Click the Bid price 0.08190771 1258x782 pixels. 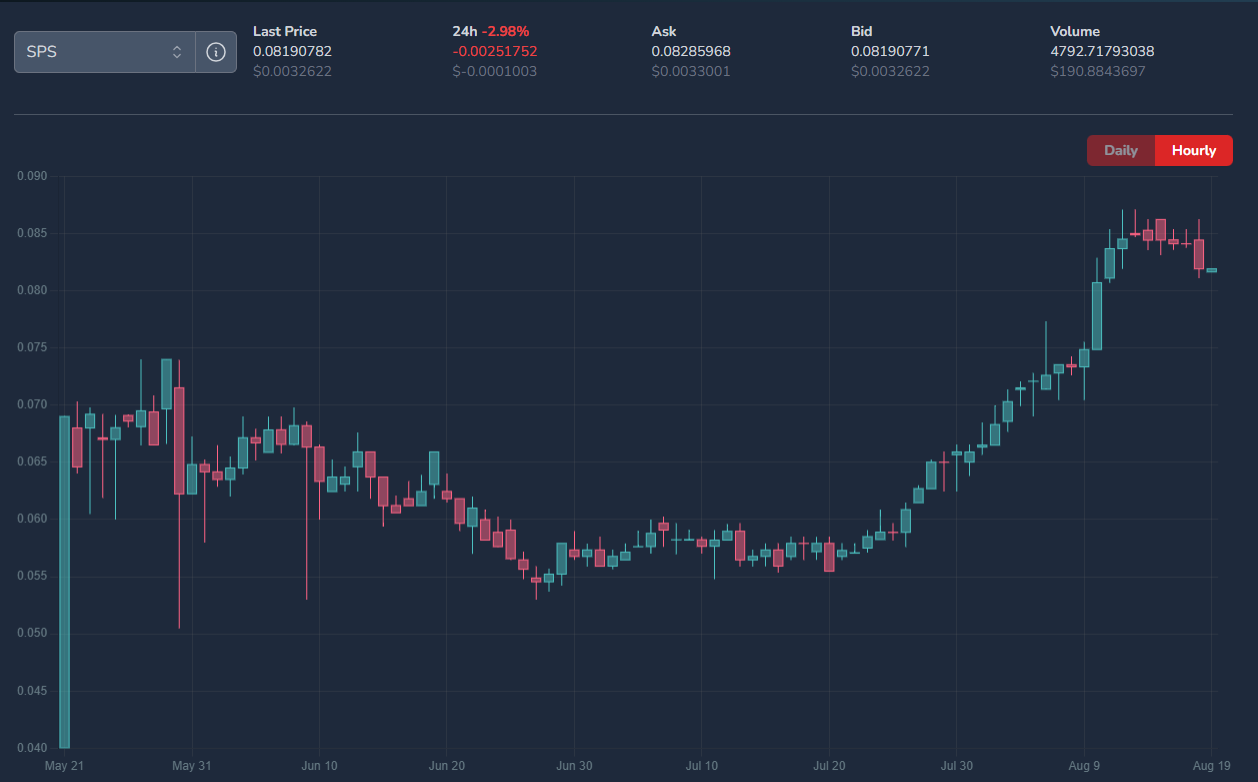coord(890,51)
